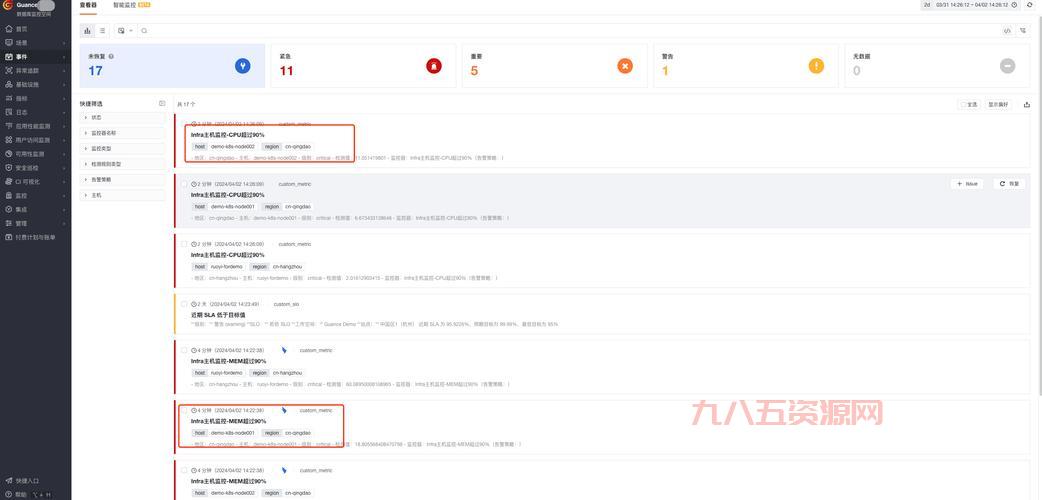Tick the checkbox of the demo-k8s-node001 MEM event
The image size is (1042, 500).
point(184,410)
